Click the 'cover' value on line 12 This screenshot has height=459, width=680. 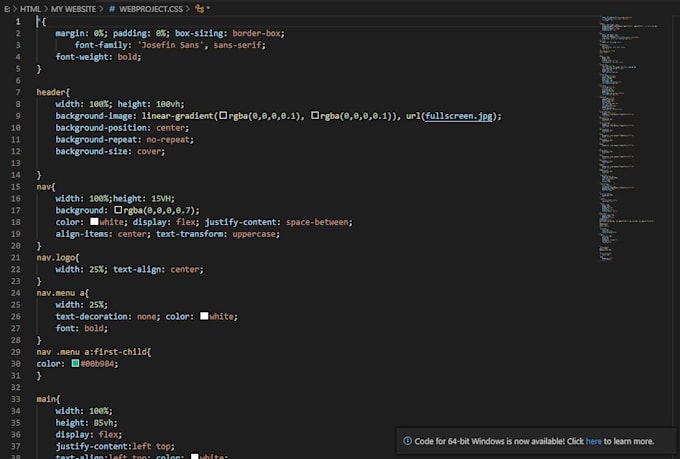click(149, 151)
